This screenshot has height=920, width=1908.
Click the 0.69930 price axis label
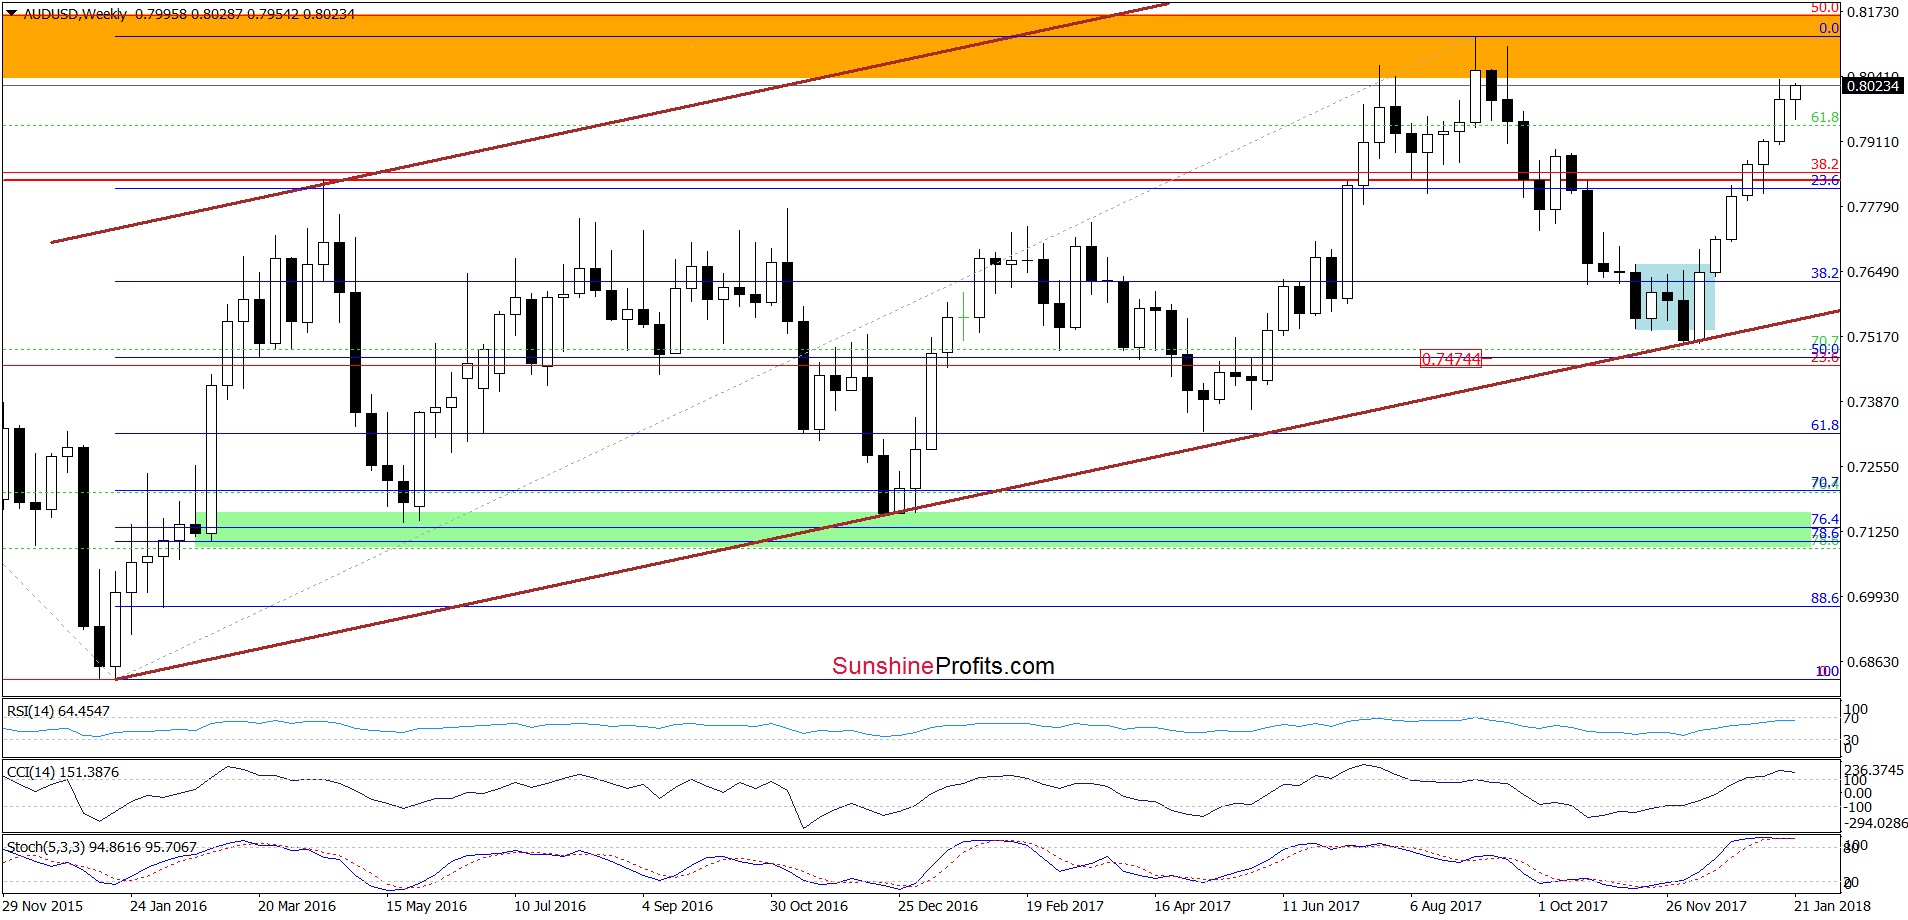(x=1872, y=597)
